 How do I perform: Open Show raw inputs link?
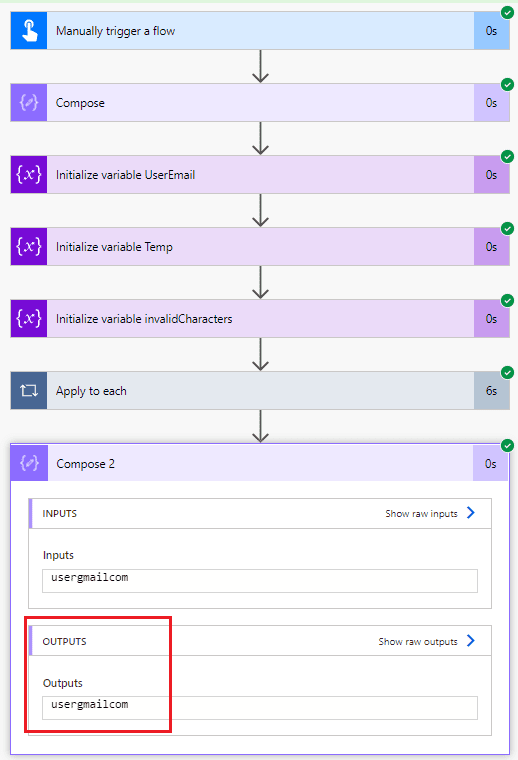point(421,514)
